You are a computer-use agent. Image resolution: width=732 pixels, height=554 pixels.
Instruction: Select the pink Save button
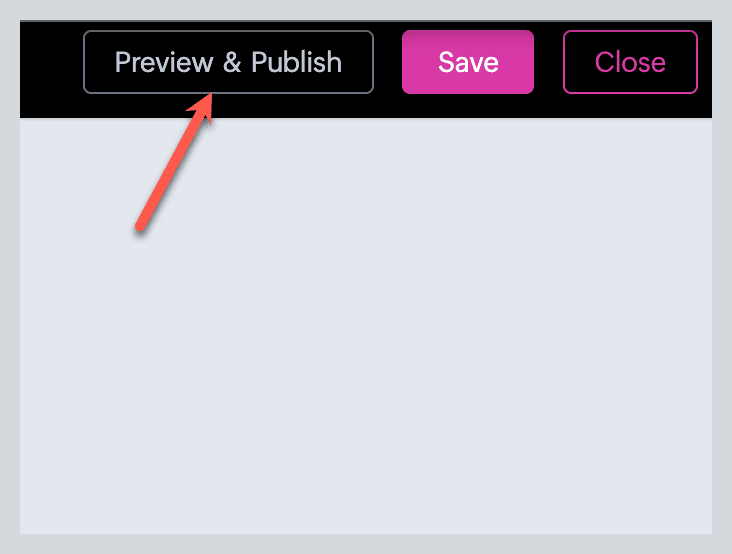(468, 62)
